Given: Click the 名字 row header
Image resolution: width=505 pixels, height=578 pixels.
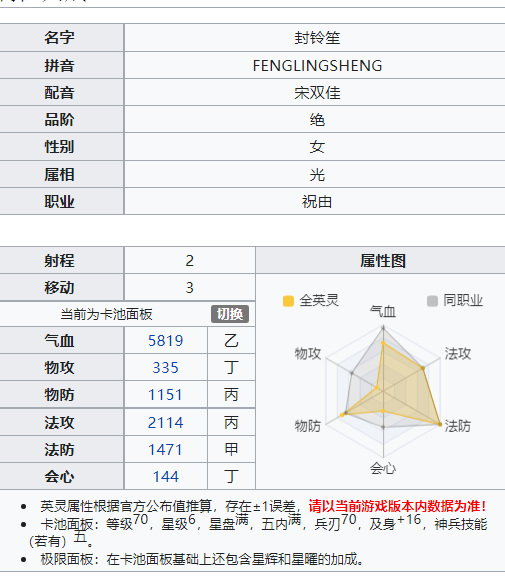Looking at the screenshot, I should tap(62, 38).
